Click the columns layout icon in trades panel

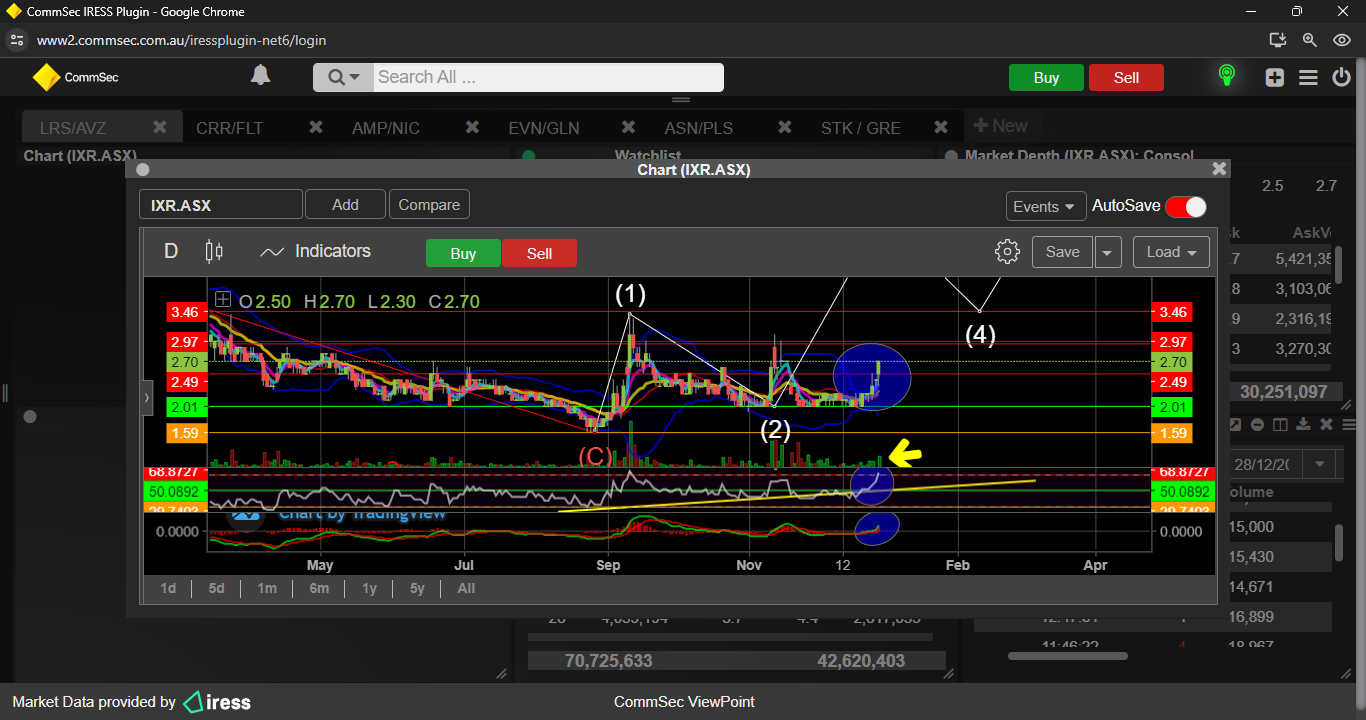(1280, 425)
